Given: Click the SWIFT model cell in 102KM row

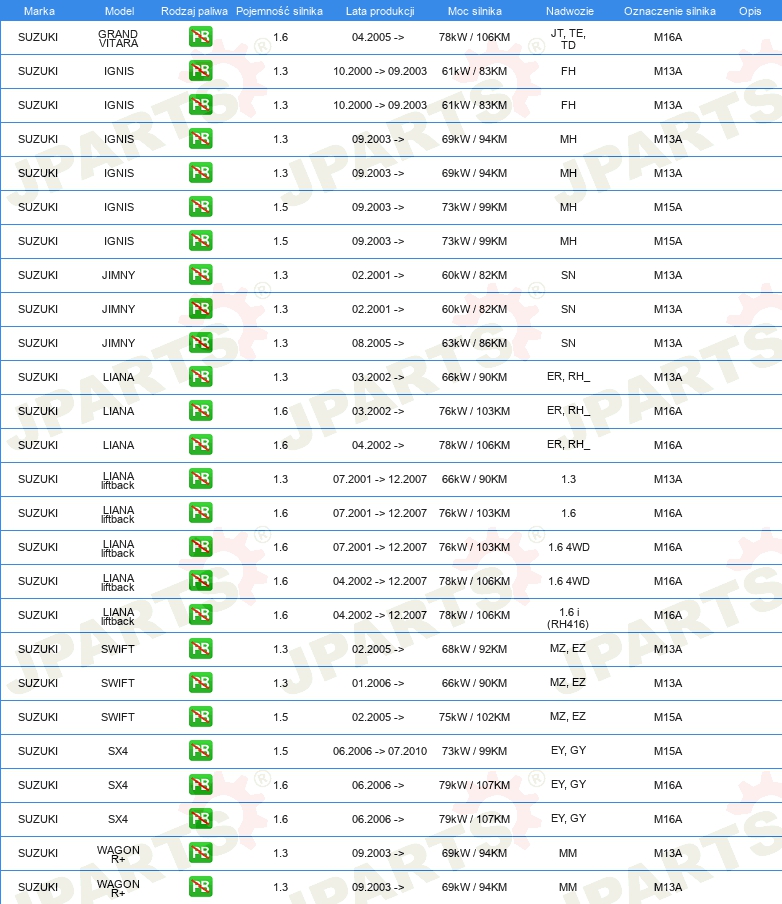Looking at the screenshot, I should coord(118,718).
